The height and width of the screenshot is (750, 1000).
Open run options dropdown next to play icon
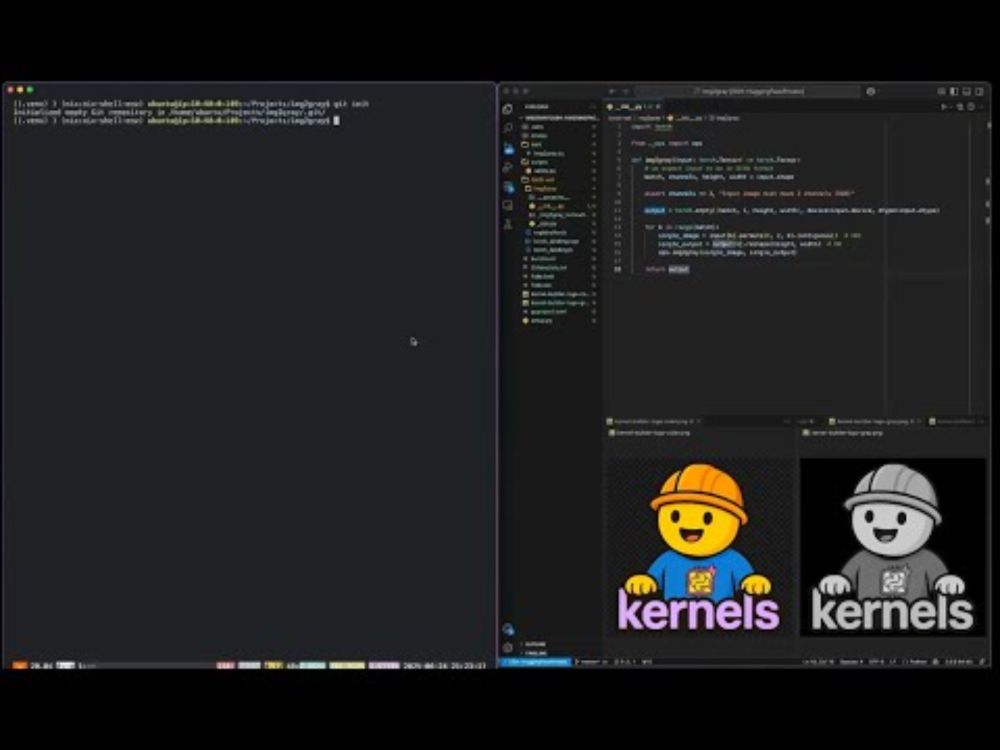[x=951, y=107]
